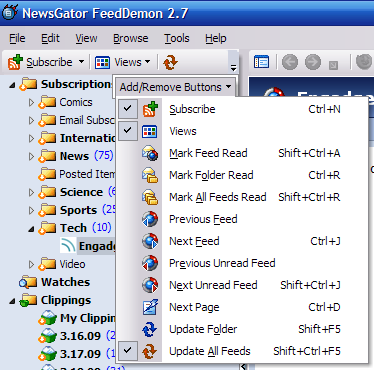The image size is (374, 370).
Task: Toggle the subscriptions panel icon in right toolbar
Action: pos(261,62)
